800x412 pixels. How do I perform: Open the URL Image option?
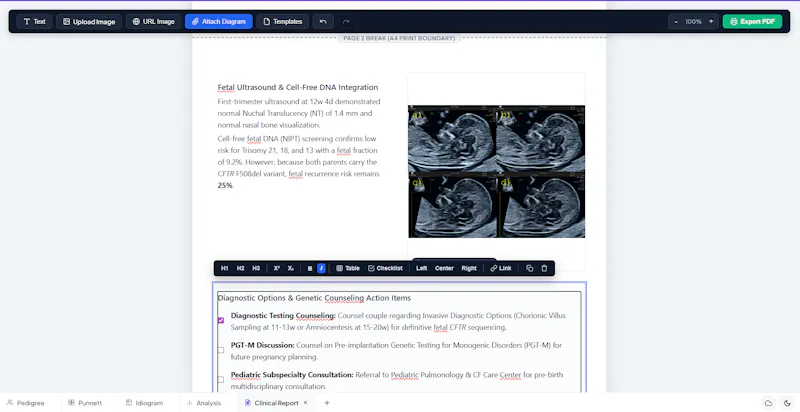(154, 21)
